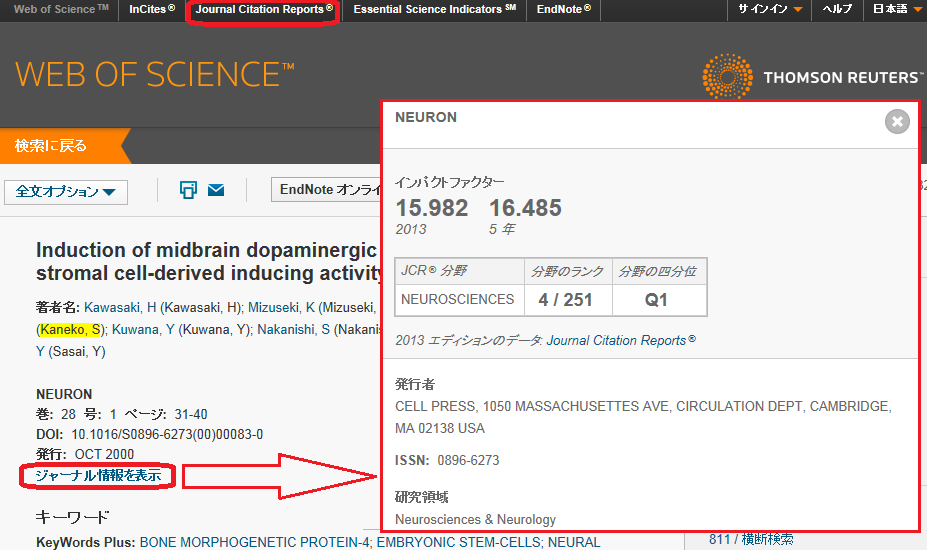Expand the サインイン sign-in dropdown

point(770,9)
